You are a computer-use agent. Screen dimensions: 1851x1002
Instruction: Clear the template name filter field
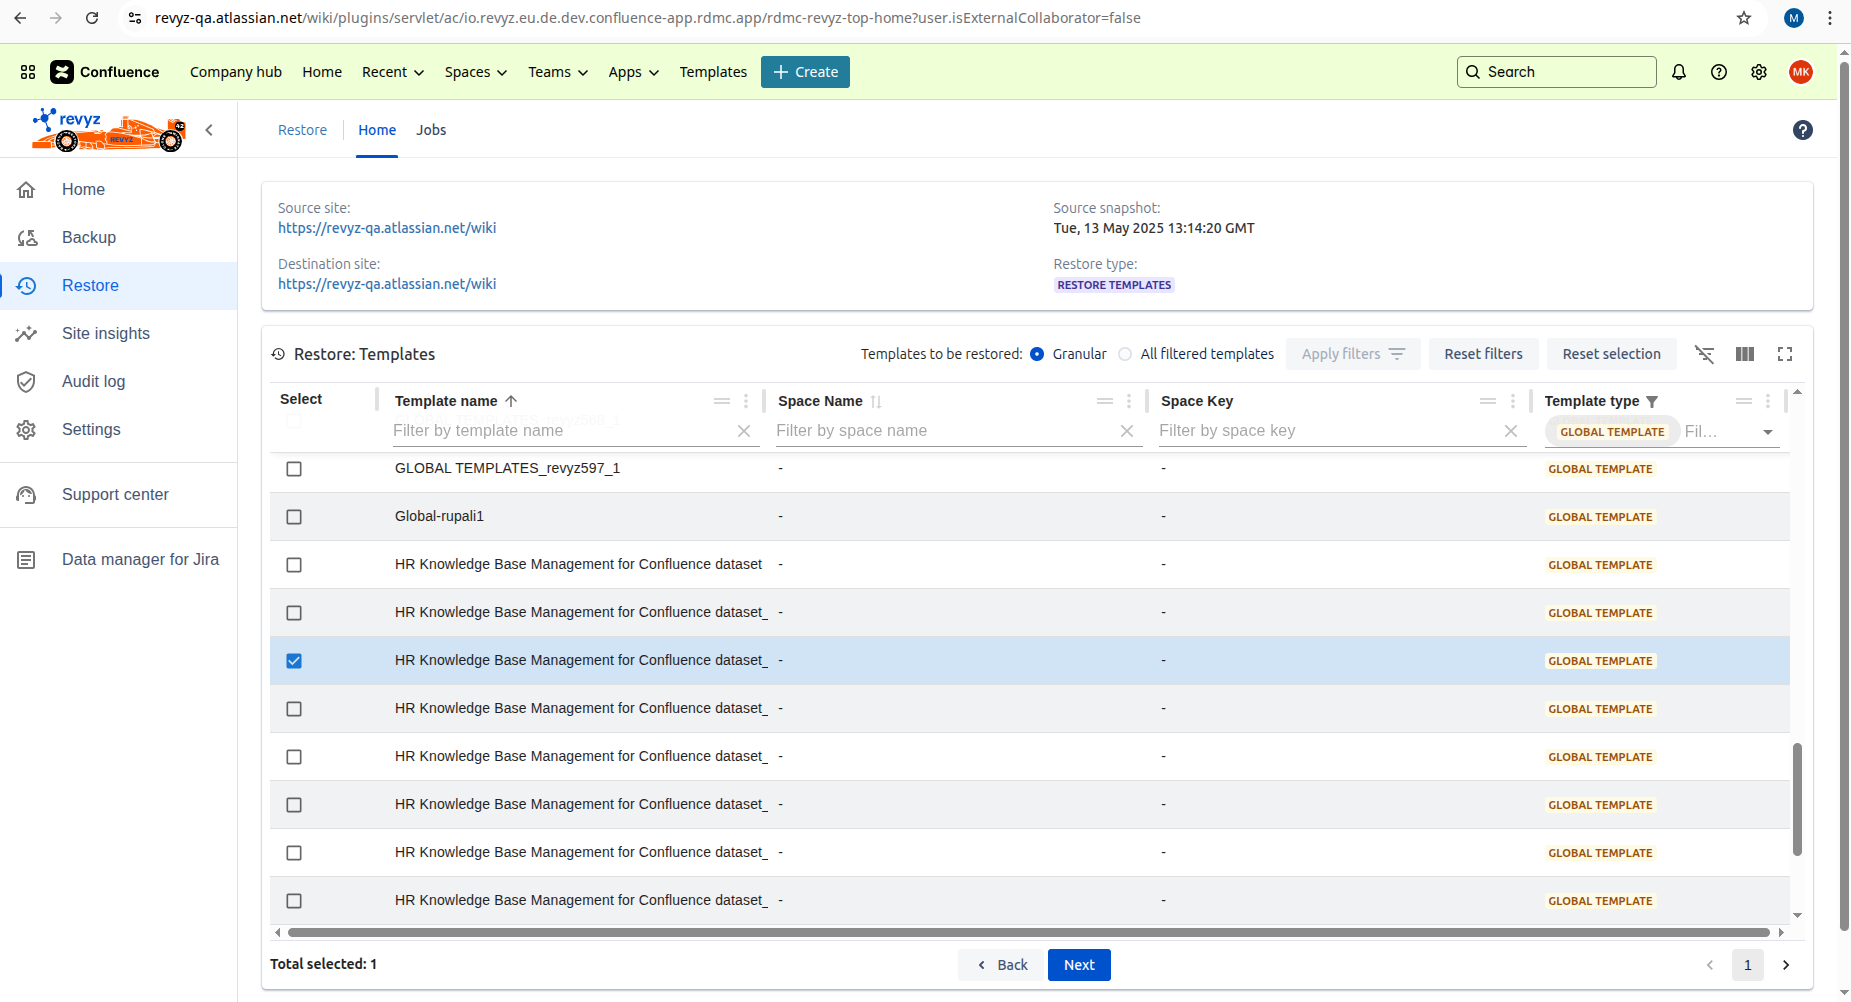point(744,431)
